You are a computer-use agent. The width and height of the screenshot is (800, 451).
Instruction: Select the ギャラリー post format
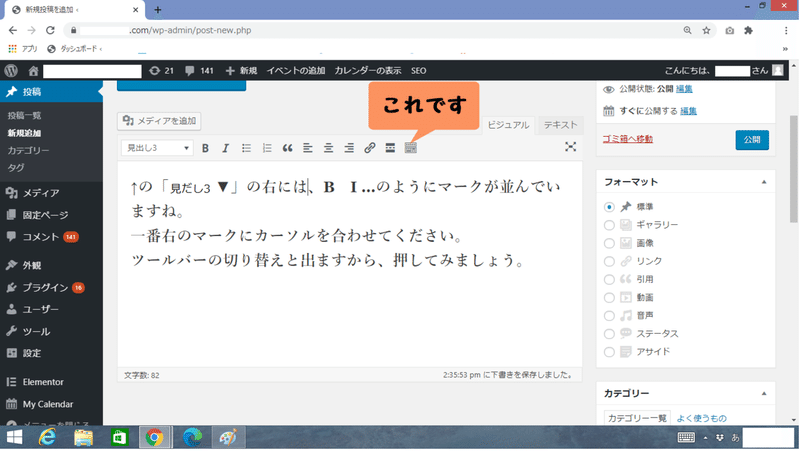click(x=609, y=225)
